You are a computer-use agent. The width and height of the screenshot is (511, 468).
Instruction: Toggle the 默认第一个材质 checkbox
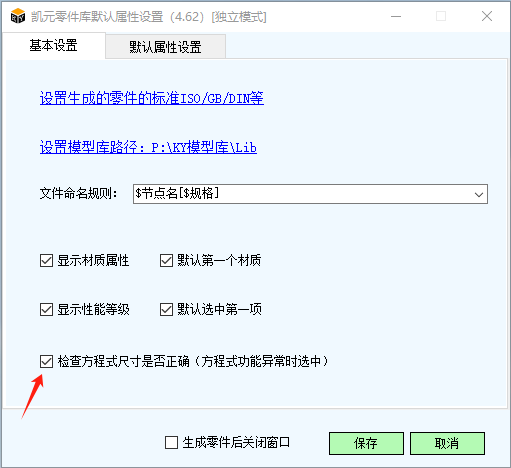pos(166,261)
